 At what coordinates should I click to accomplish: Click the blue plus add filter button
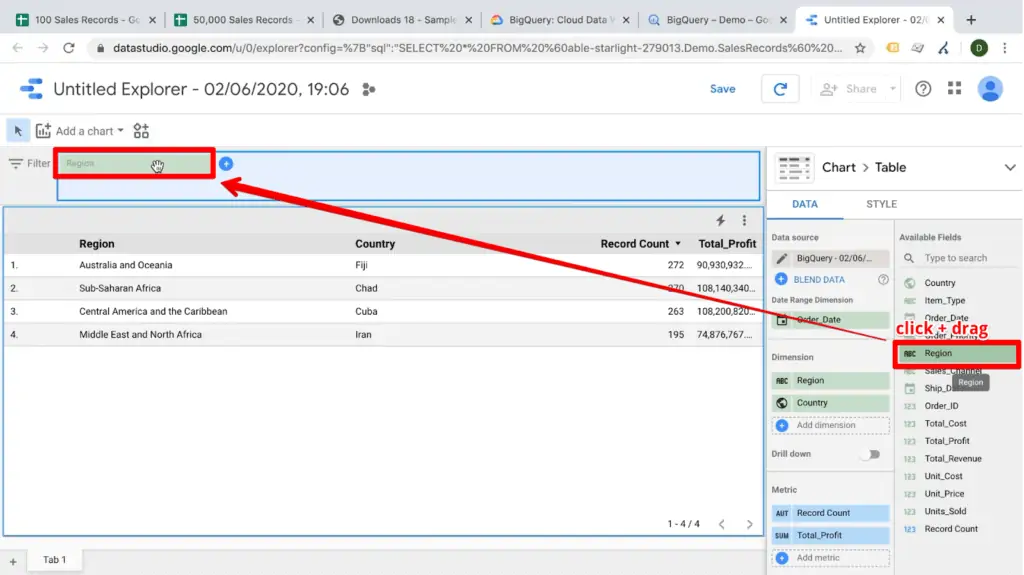pyautogui.click(x=226, y=163)
